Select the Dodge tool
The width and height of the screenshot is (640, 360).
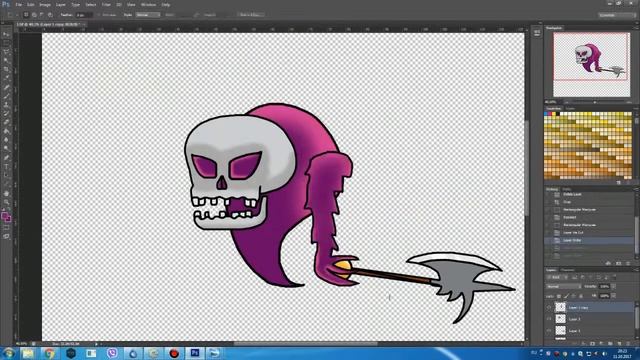click(x=6, y=149)
